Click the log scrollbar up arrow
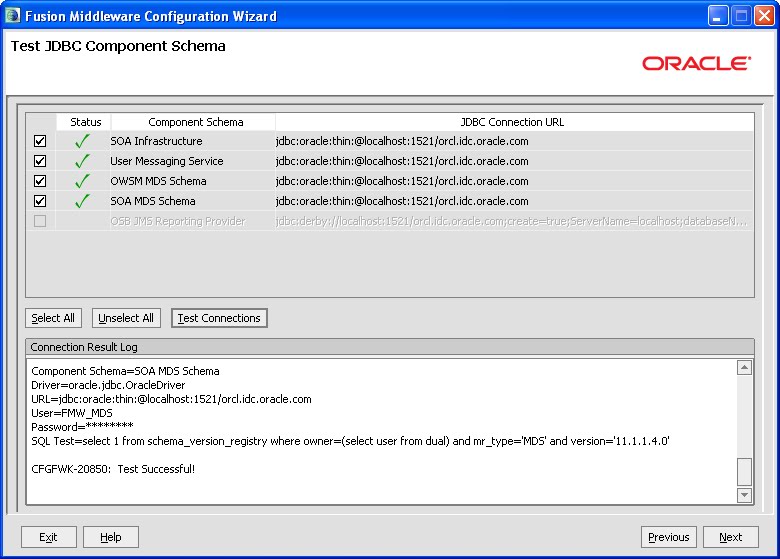This screenshot has width=780, height=559. (x=744, y=368)
